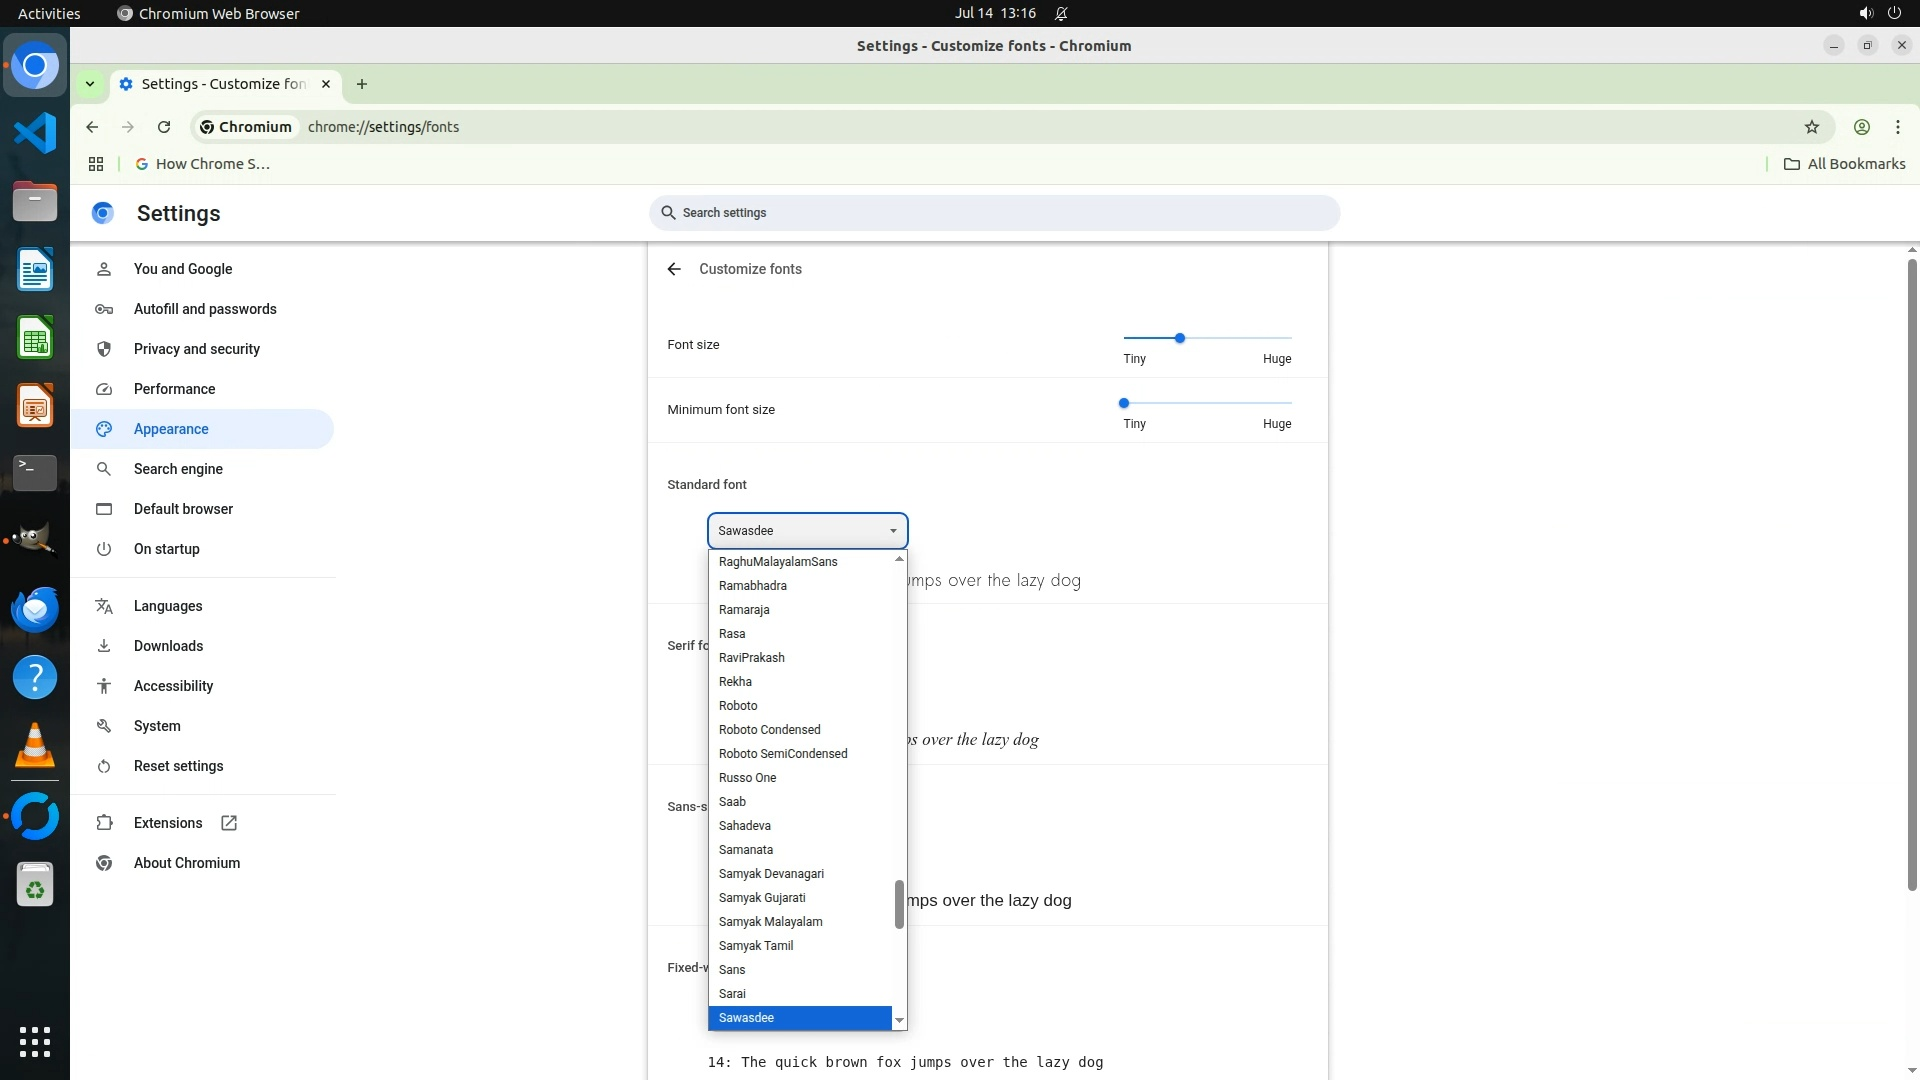1920x1080 pixels.
Task: Click the Font size slider handle
Action: (x=1180, y=338)
